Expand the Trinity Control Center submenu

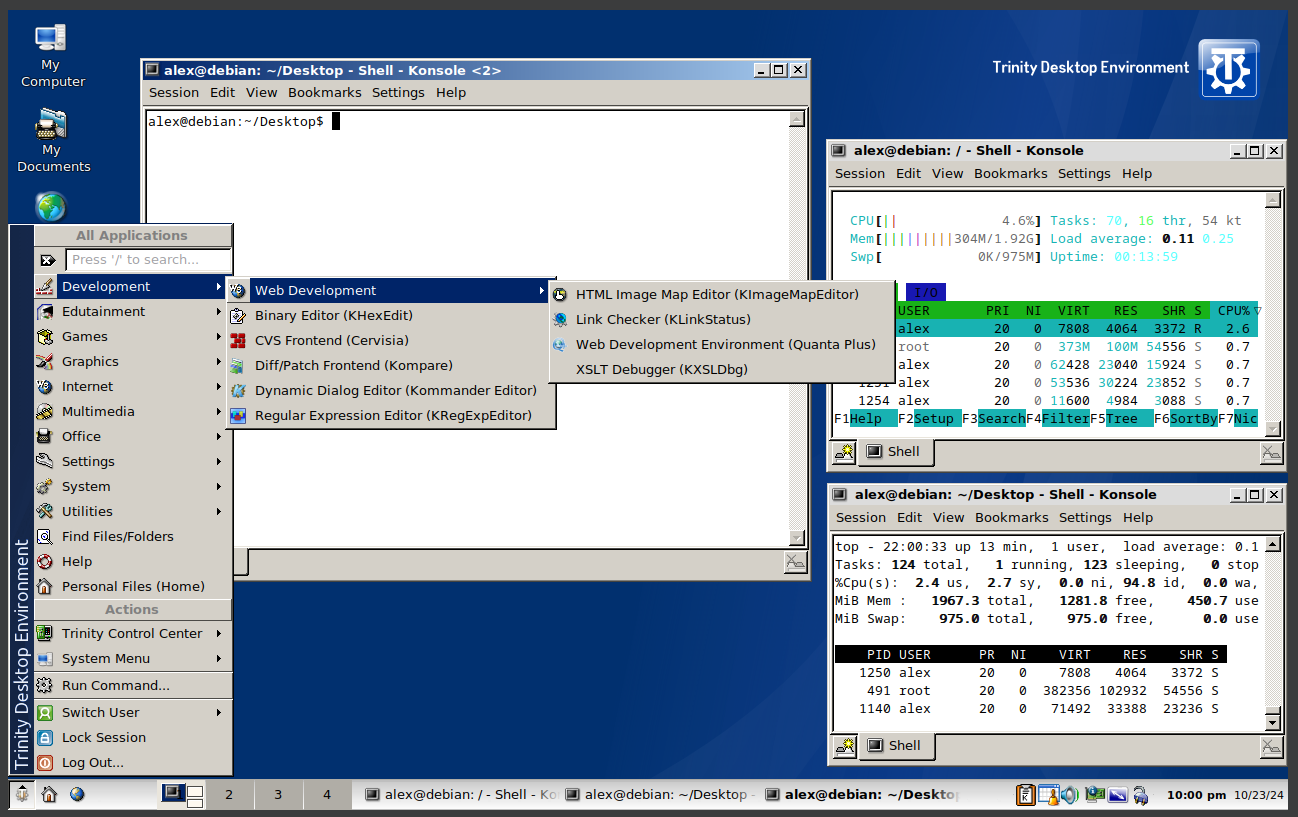[130, 634]
